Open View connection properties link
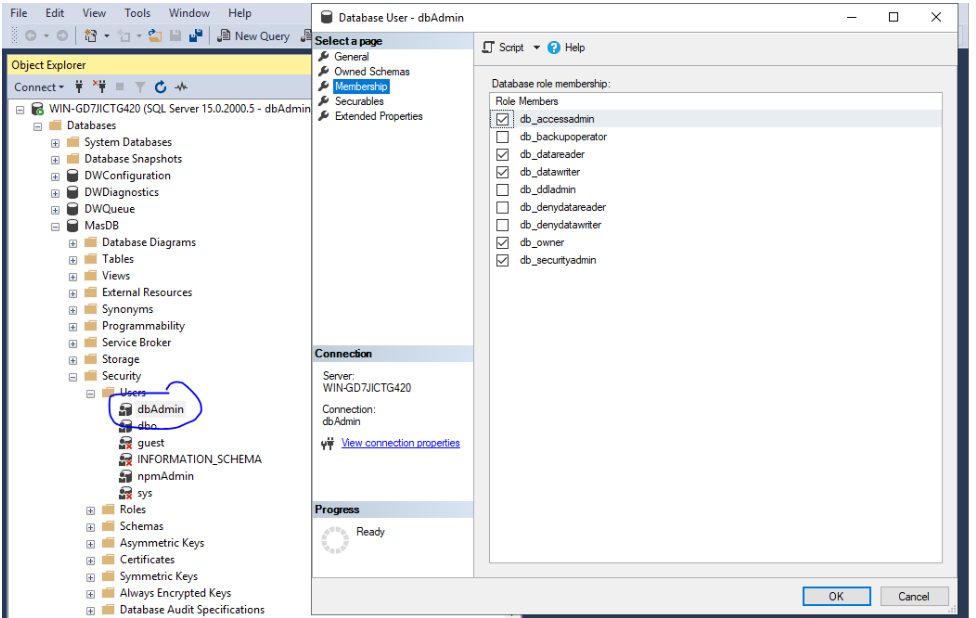The image size is (976, 618). coord(400,443)
